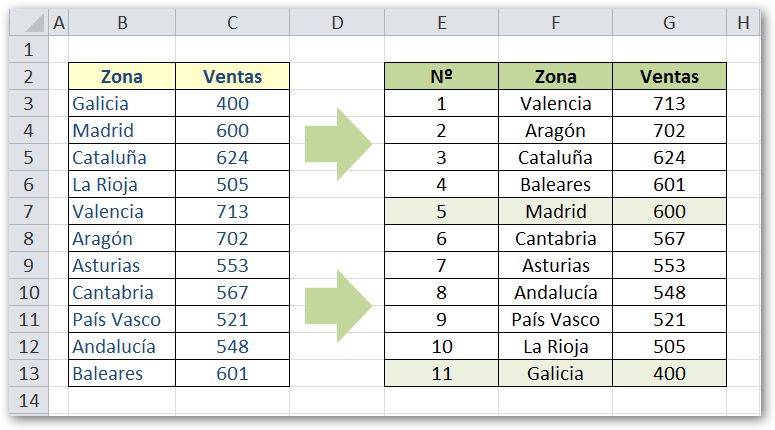This screenshot has height=430, width=775.
Task: Click the lower green arrow shape
Action: click(337, 306)
